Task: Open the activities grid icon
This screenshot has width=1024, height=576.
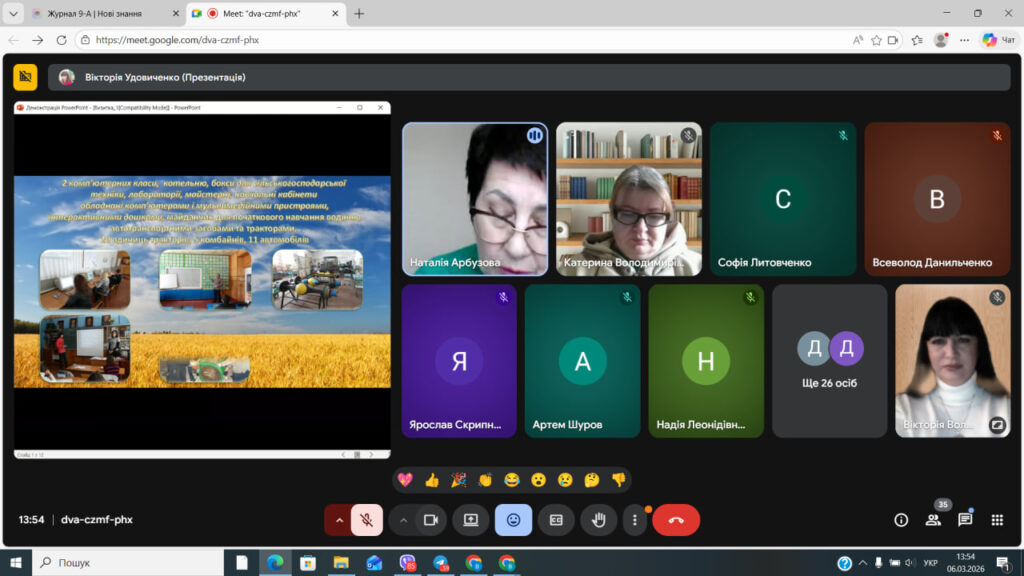Action: 997,520
